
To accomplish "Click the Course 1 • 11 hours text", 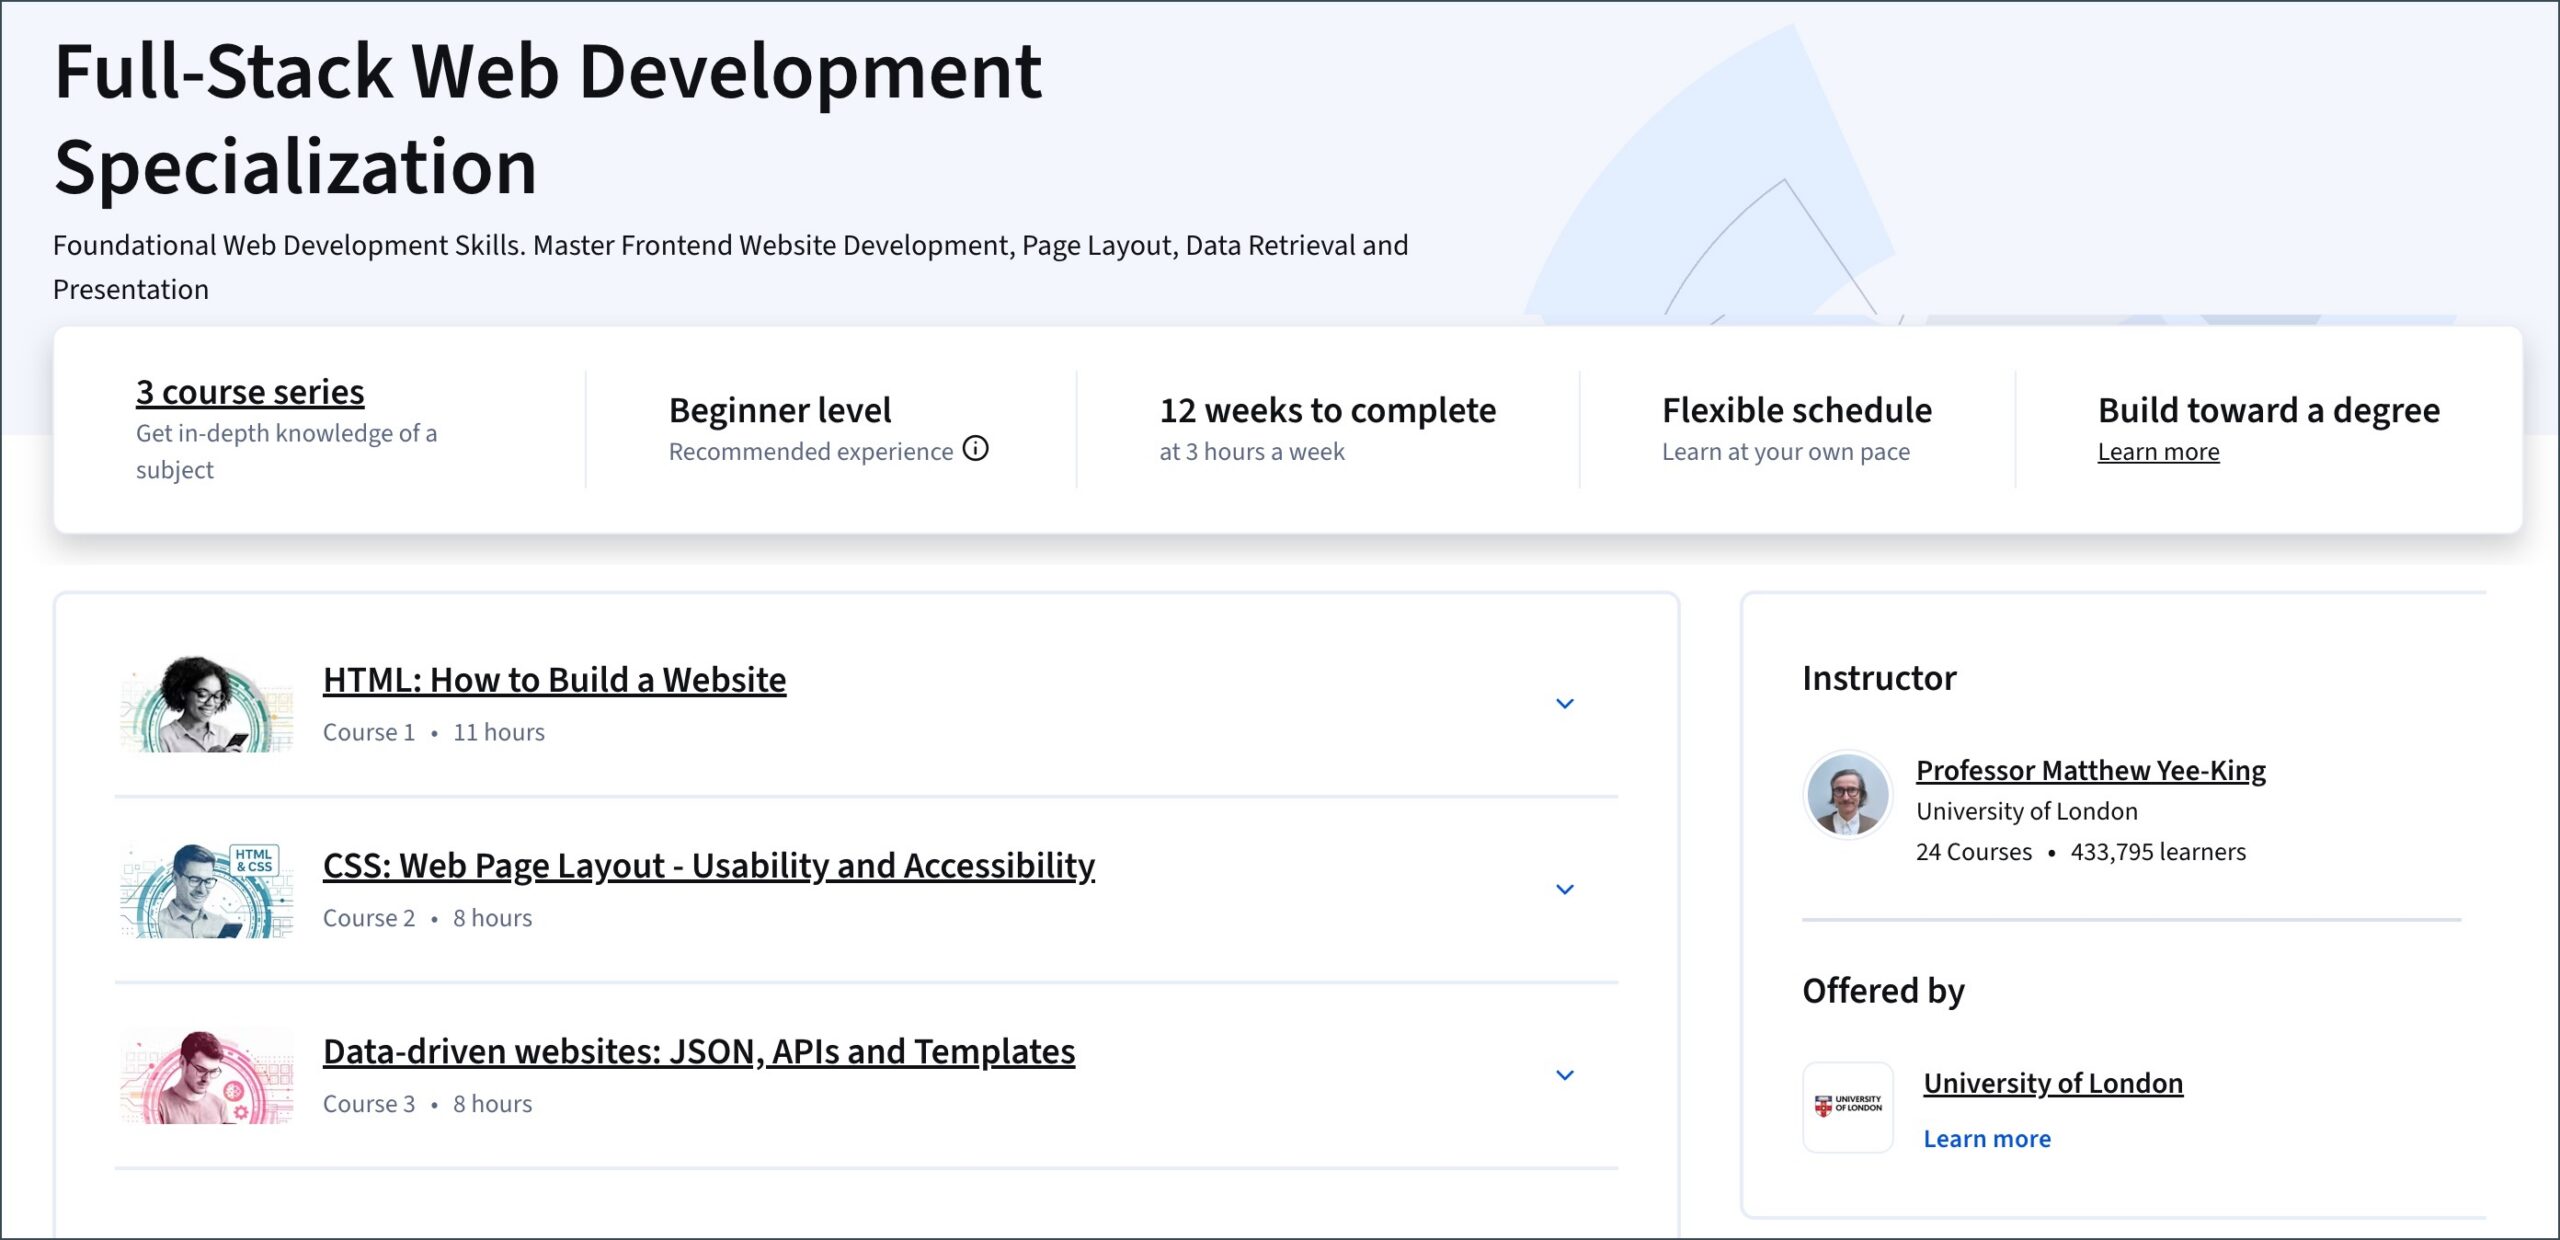I will click(434, 733).
